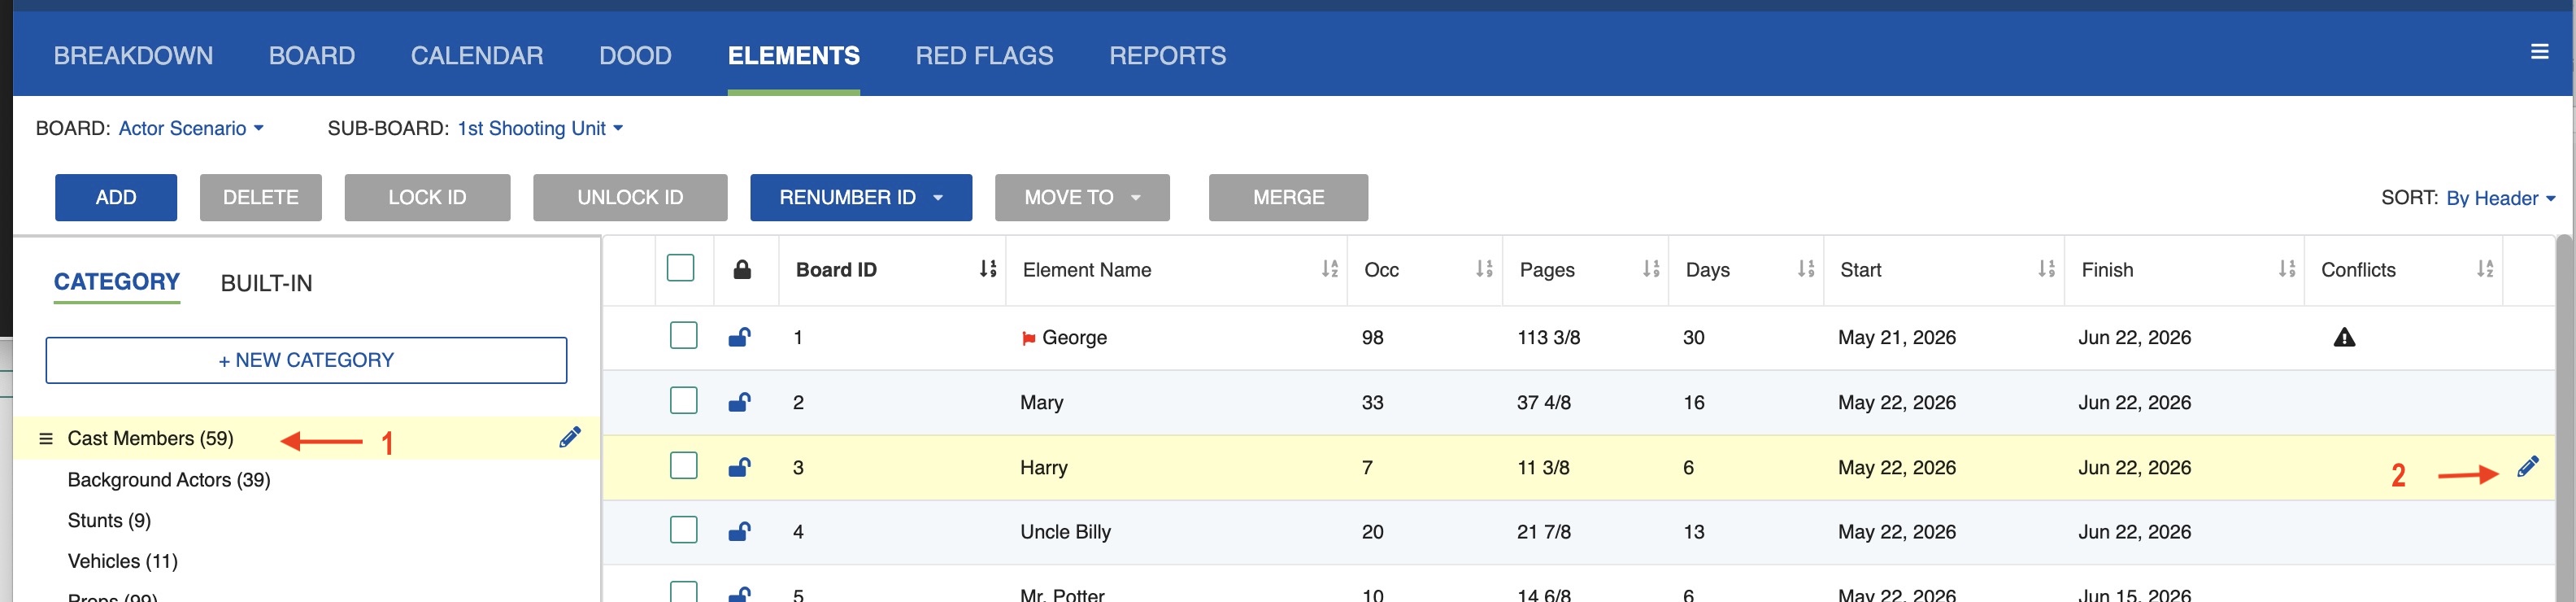Click the unlock icon for Mary's Board ID
This screenshot has width=2576, height=602.
click(x=739, y=402)
